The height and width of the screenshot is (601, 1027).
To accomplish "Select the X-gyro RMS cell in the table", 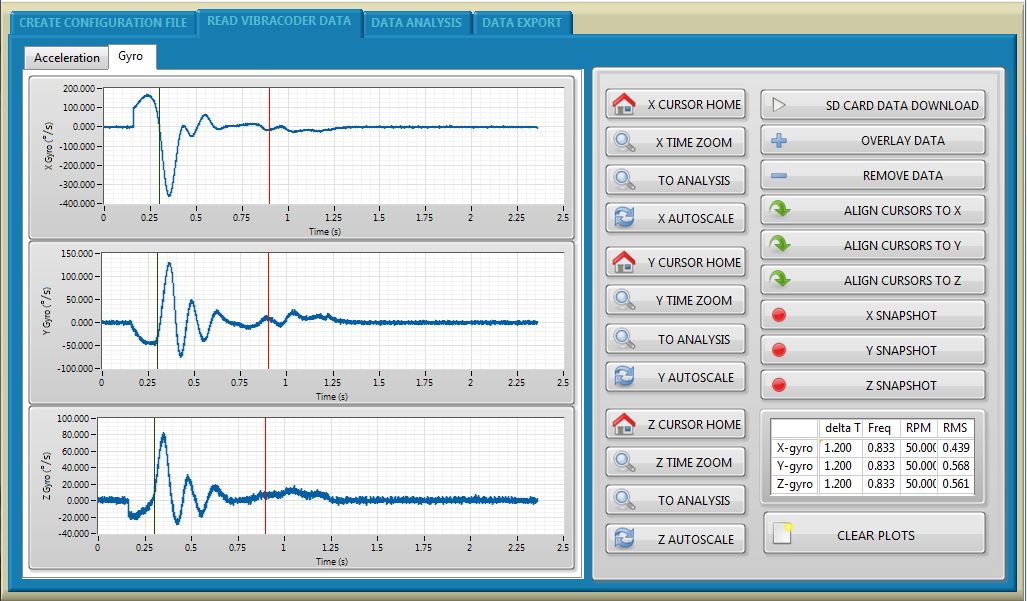I will coord(956,448).
